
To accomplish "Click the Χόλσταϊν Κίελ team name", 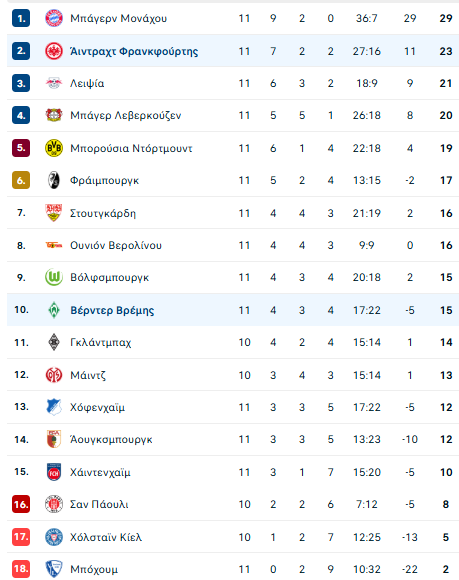I will pyautogui.click(x=106, y=537).
